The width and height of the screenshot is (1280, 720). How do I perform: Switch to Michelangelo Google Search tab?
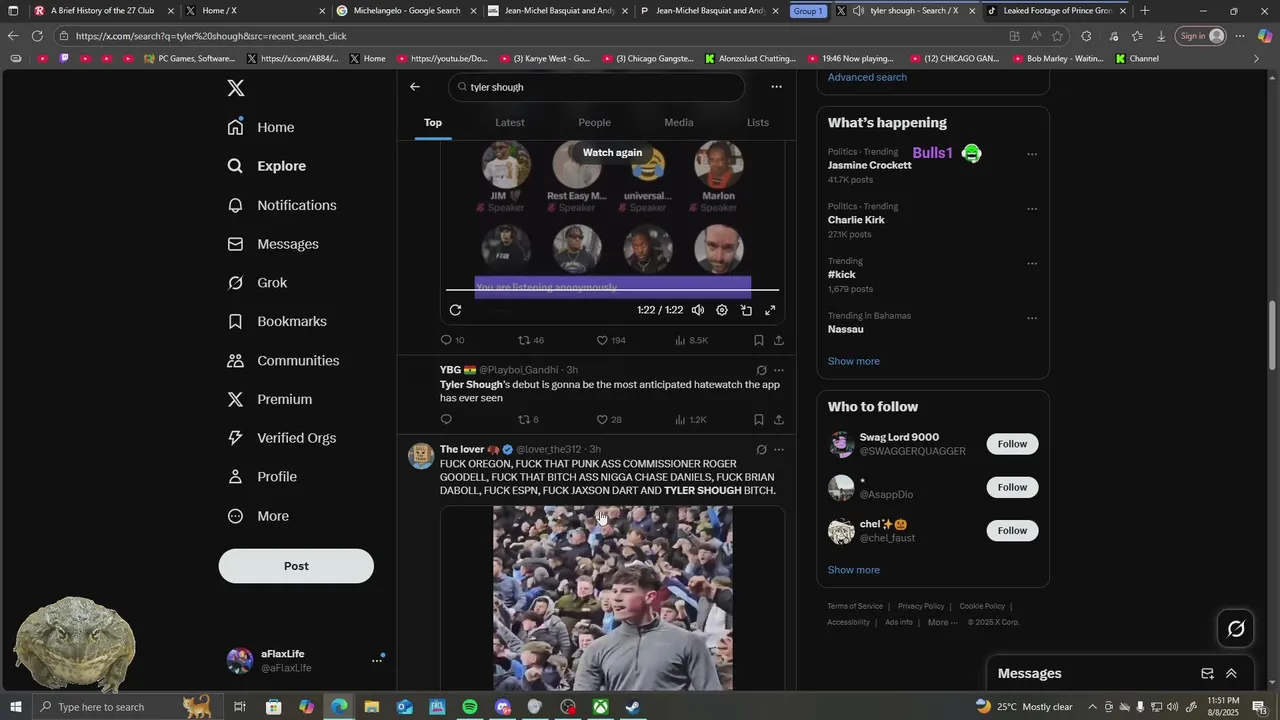[405, 11]
